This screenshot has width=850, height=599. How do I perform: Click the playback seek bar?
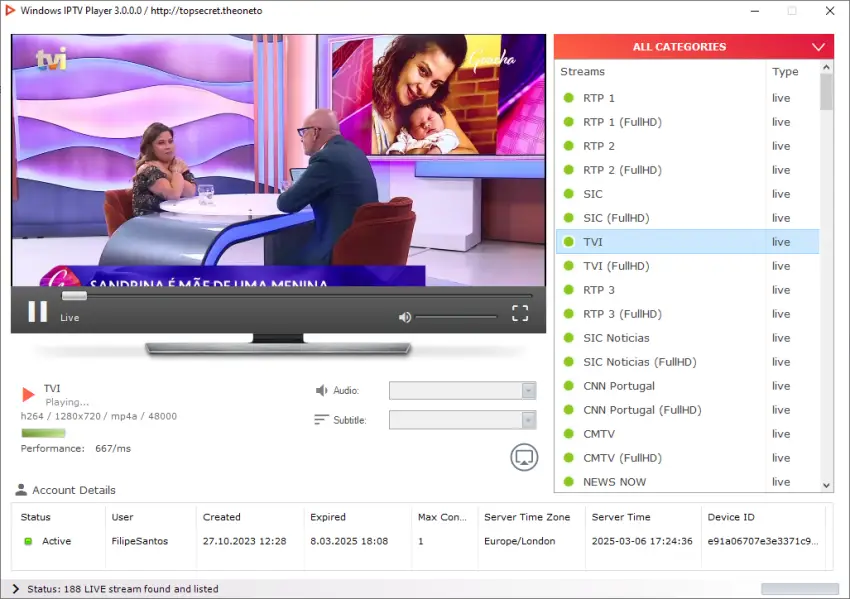click(x=297, y=296)
